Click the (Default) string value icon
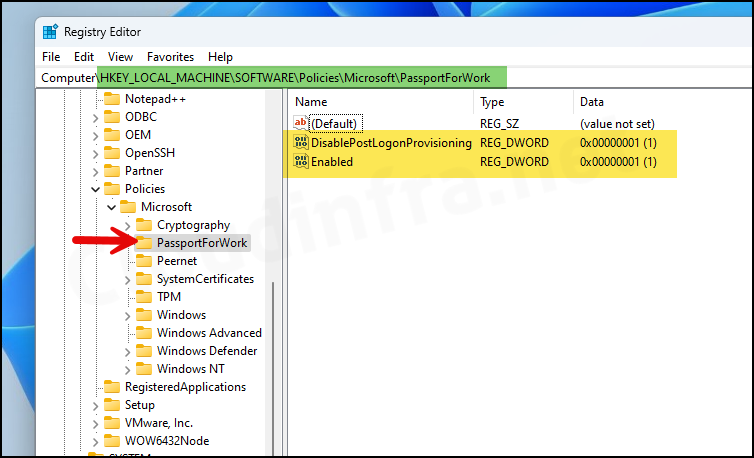Screen dimensions: 754x458 (301, 124)
